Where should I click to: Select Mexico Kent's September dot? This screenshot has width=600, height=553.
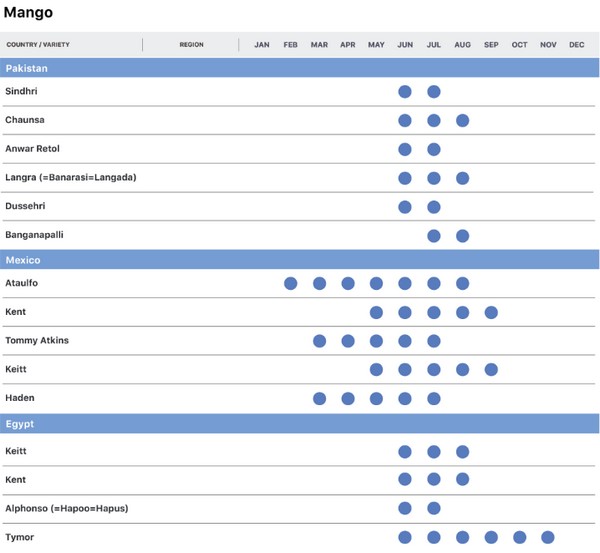click(x=491, y=313)
